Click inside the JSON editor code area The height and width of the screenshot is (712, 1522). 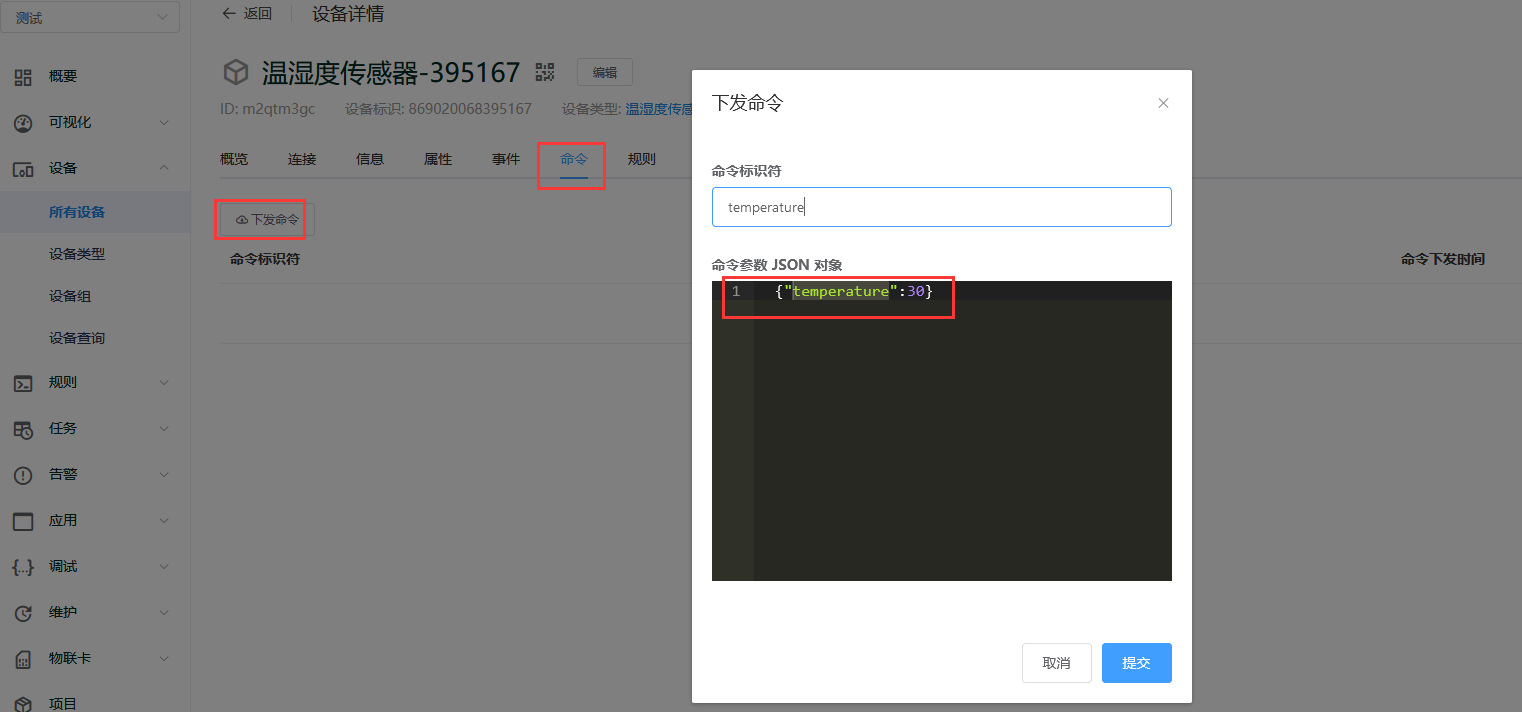(x=963, y=431)
